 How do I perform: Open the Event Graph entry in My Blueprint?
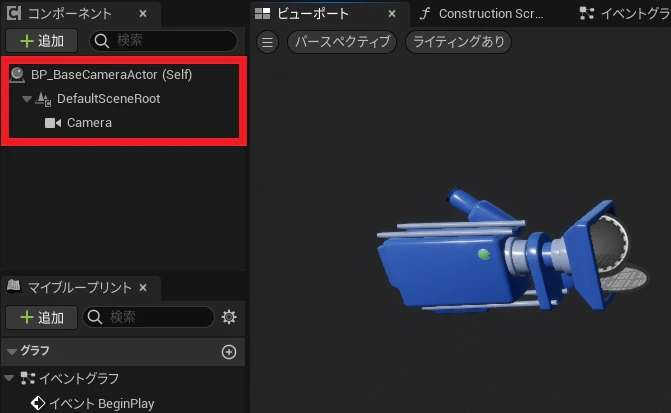click(79, 378)
